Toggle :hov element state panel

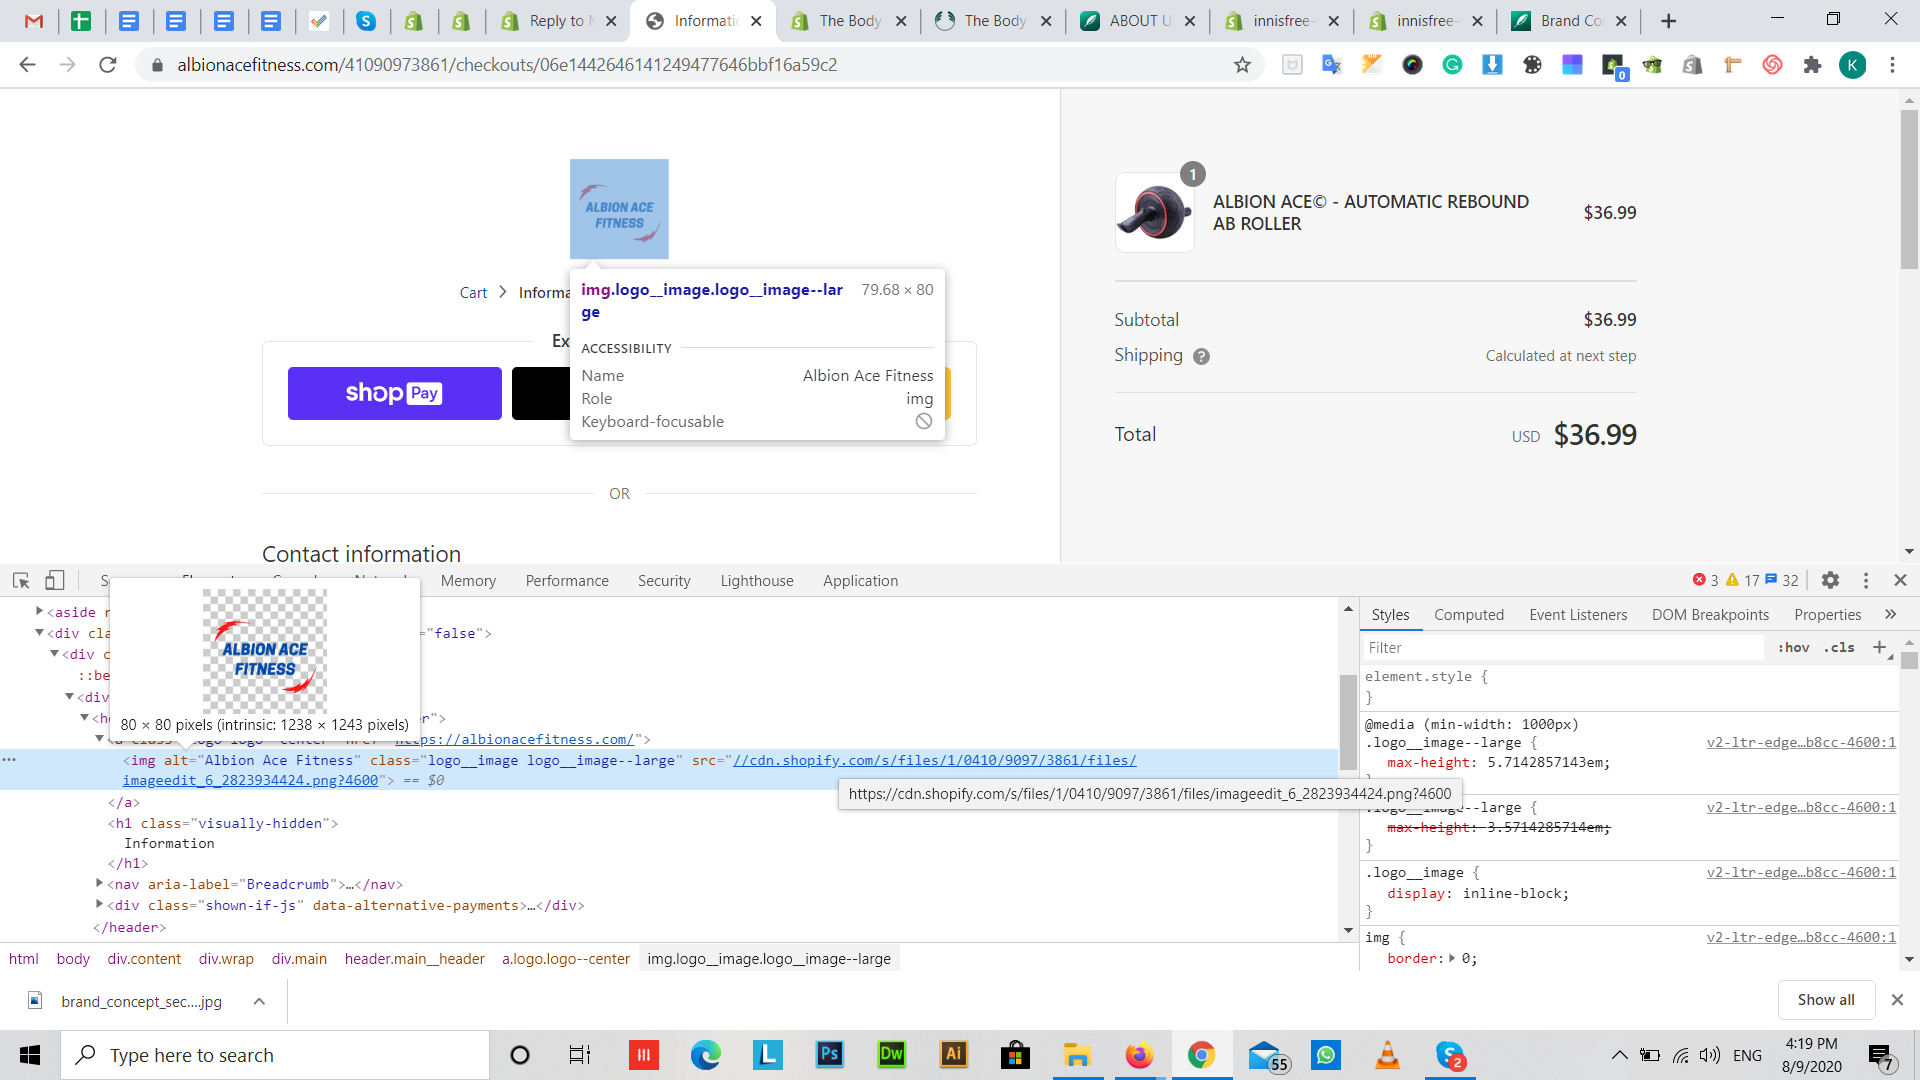(1794, 647)
